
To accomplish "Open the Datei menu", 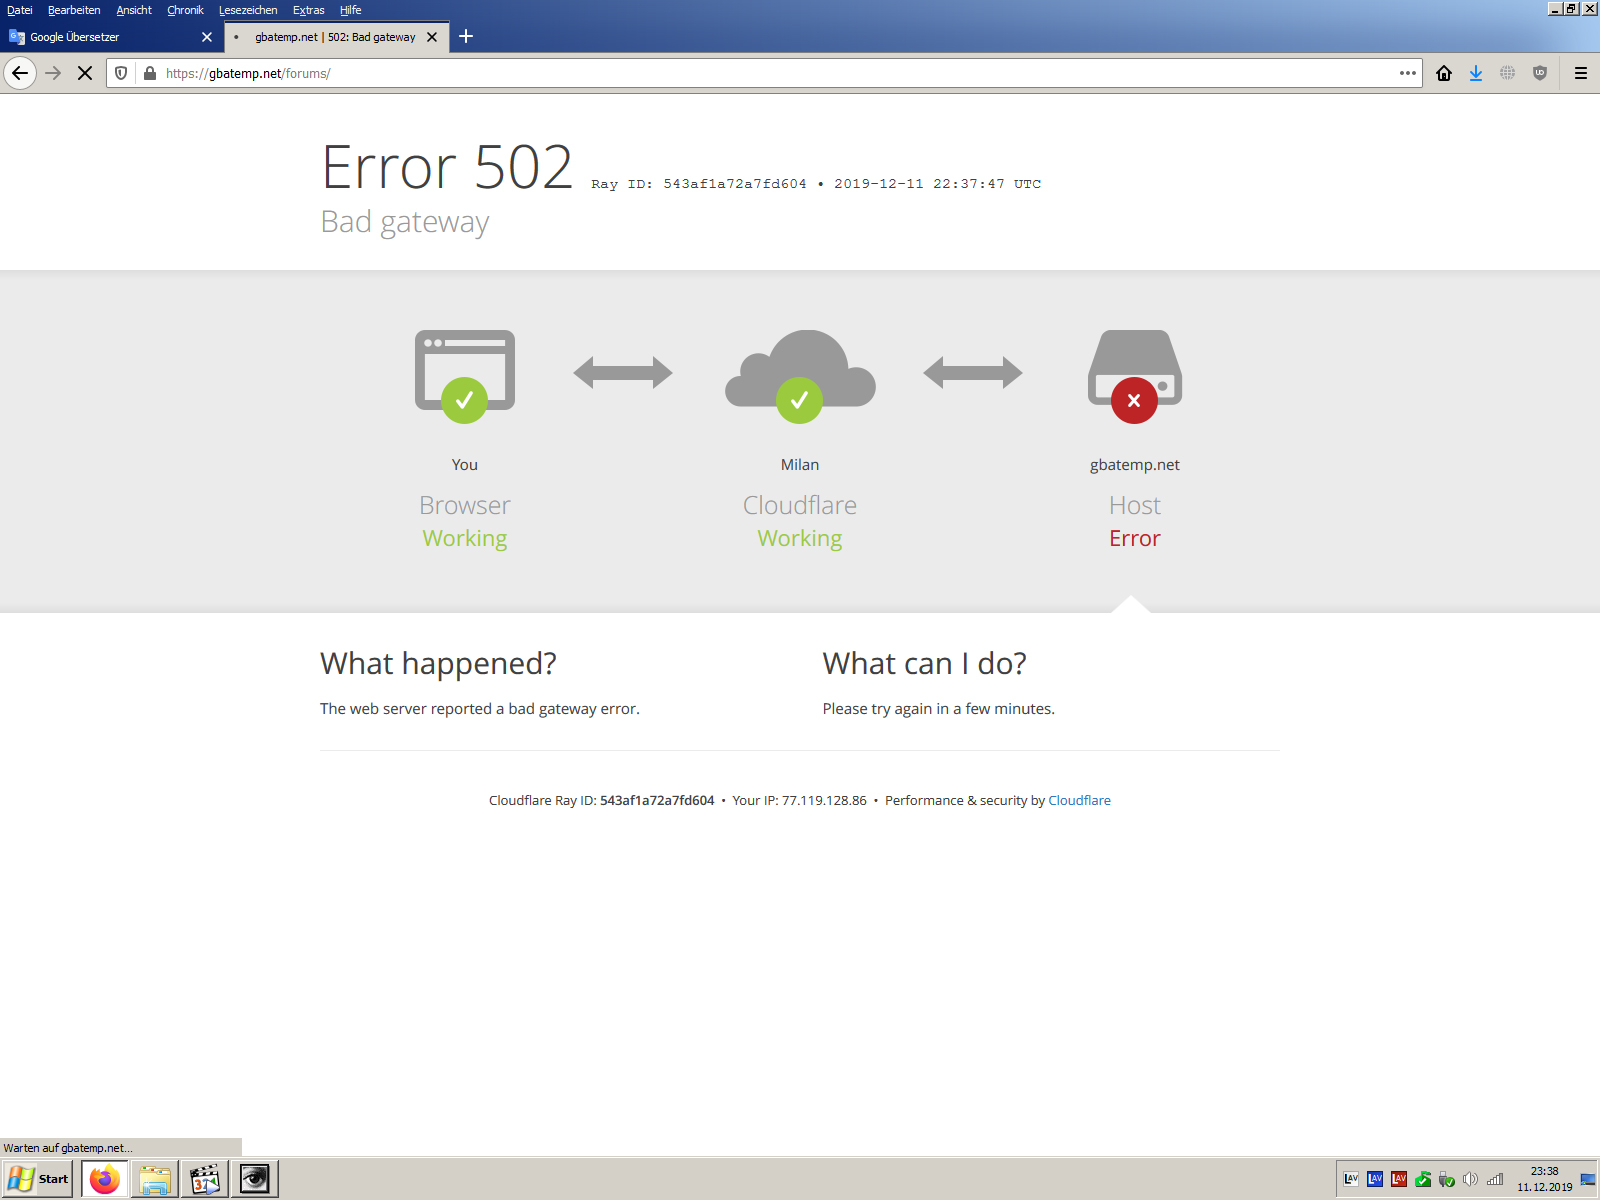I will coord(20,10).
